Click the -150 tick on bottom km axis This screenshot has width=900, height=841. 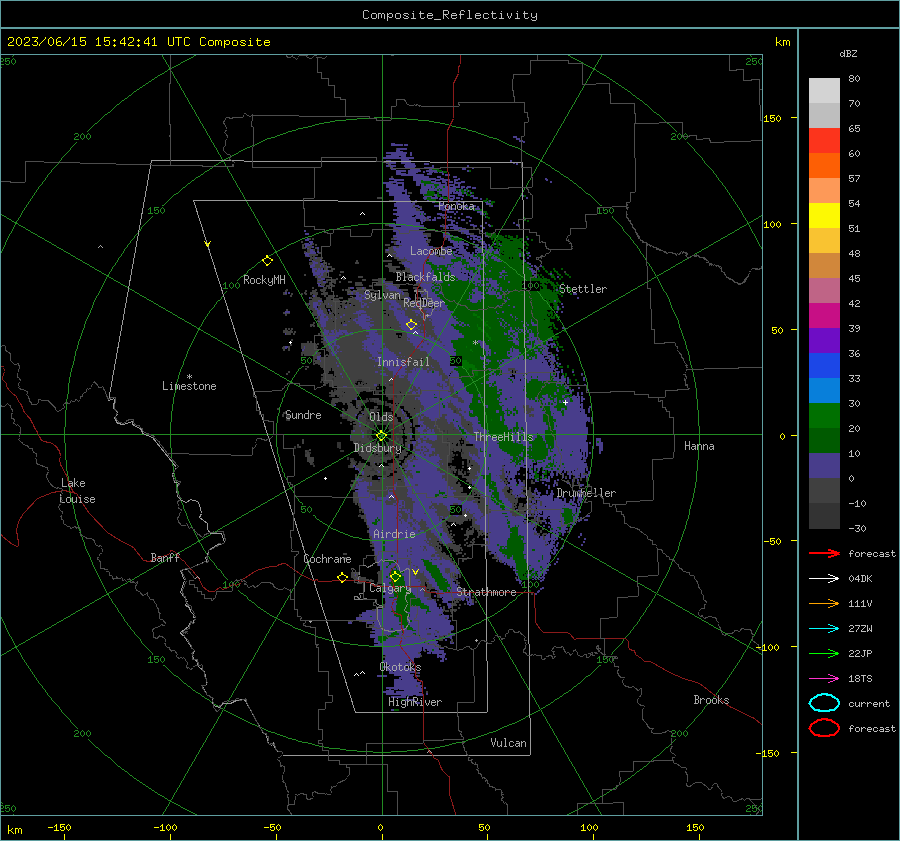(x=59, y=827)
